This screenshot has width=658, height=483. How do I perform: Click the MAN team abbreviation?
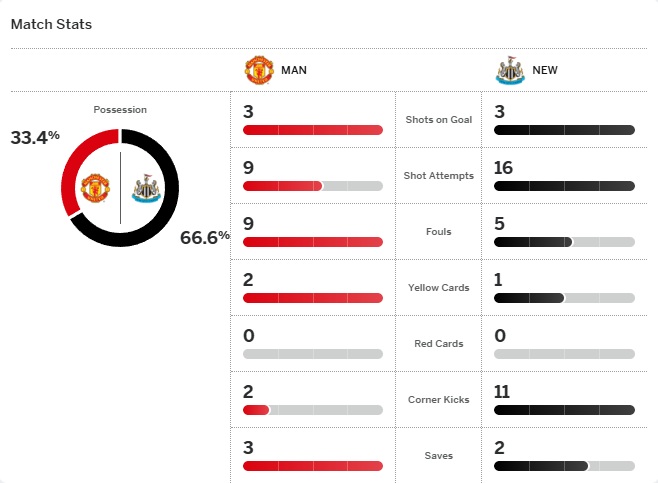pyautogui.click(x=294, y=71)
